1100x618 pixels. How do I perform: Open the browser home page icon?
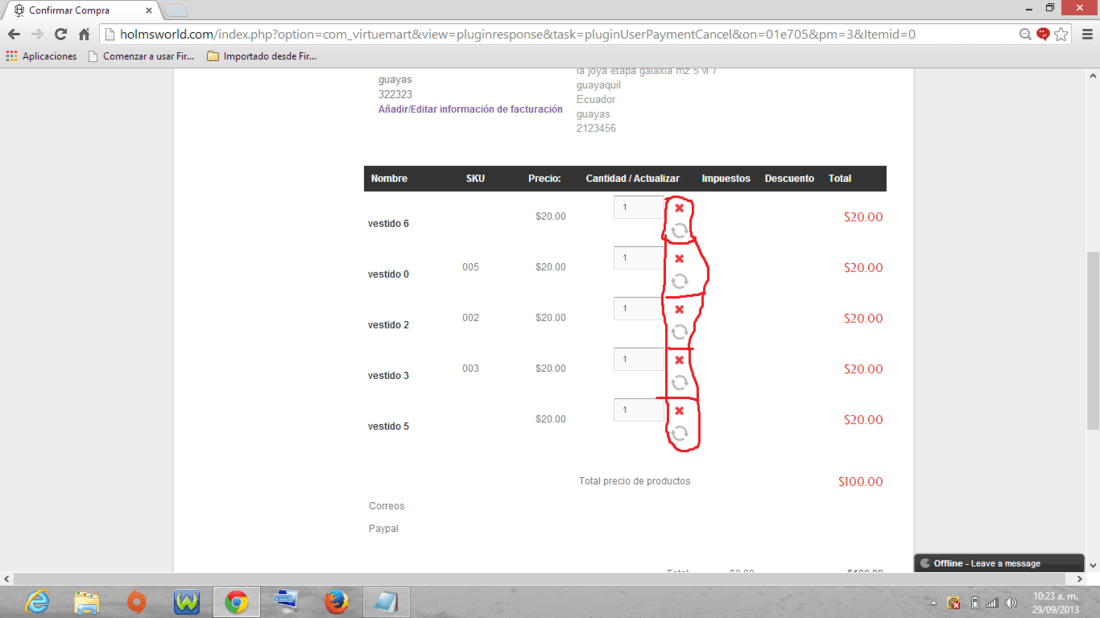[x=84, y=34]
